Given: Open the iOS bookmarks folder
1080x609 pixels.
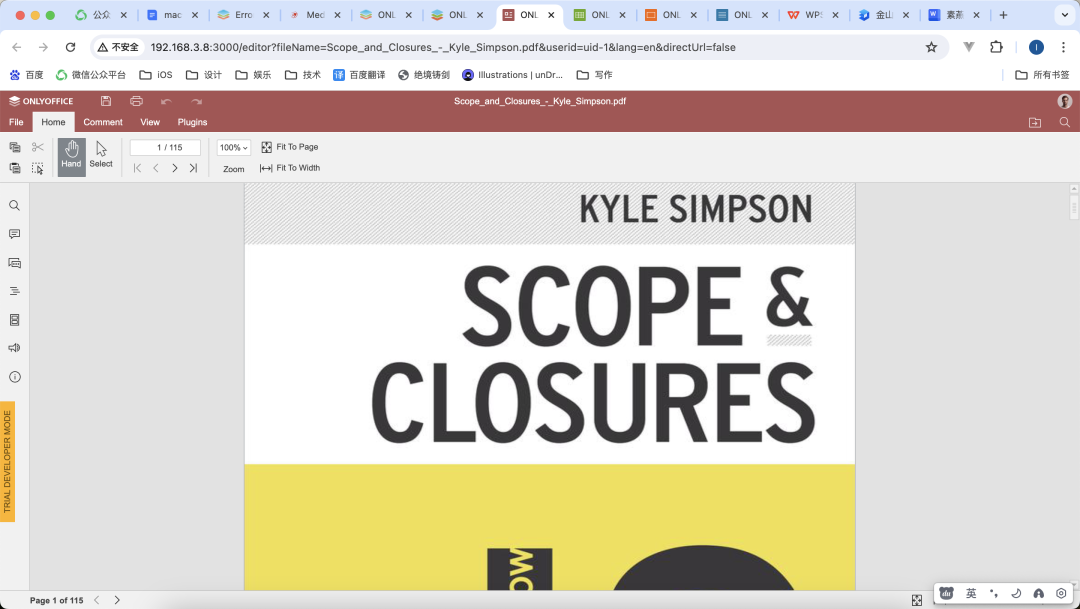Looking at the screenshot, I should pyautogui.click(x=156, y=75).
